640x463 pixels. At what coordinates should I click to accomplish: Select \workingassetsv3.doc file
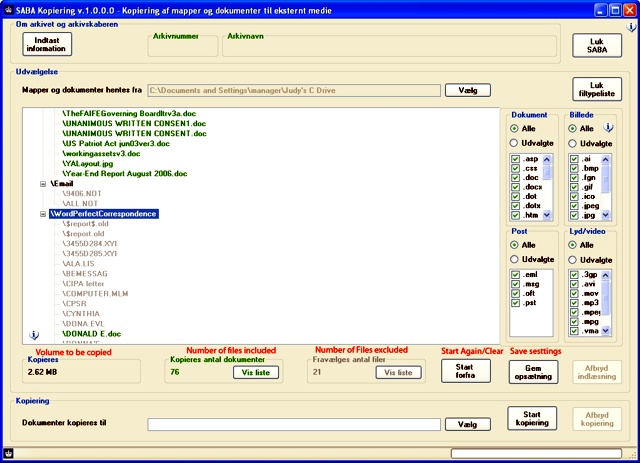tap(101, 154)
